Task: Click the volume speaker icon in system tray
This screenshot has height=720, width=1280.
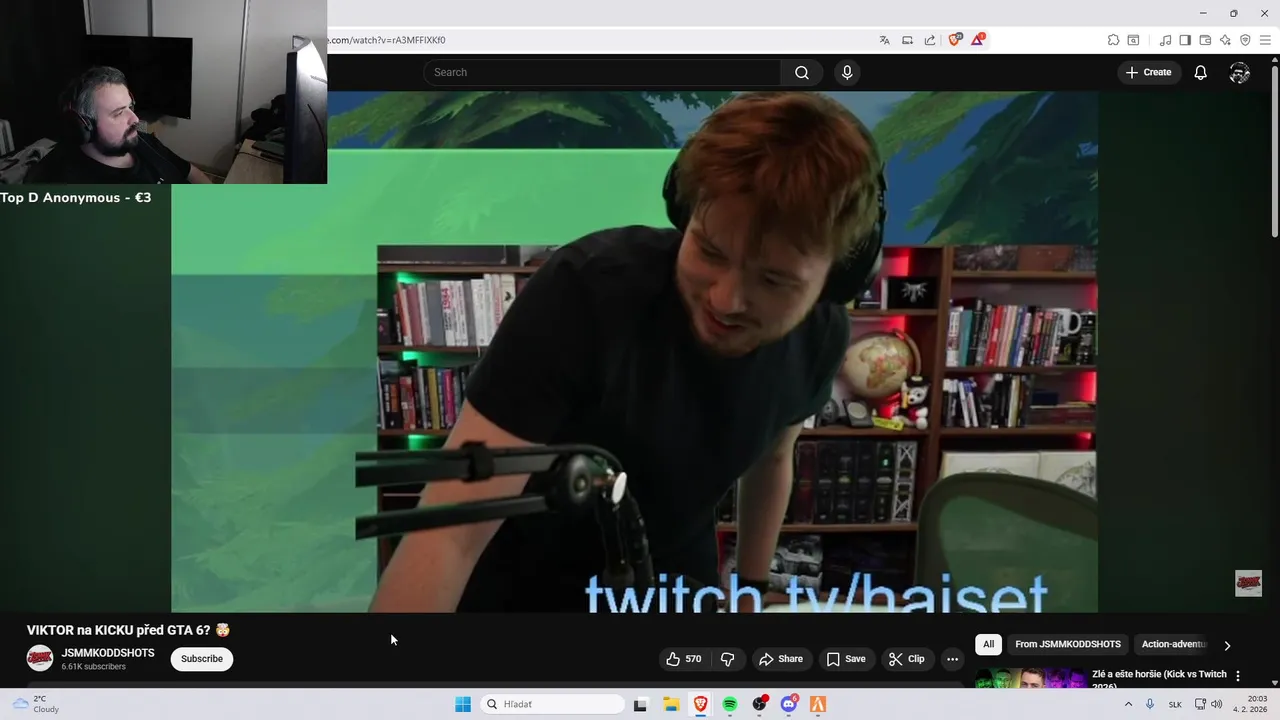Action: pyautogui.click(x=1217, y=704)
